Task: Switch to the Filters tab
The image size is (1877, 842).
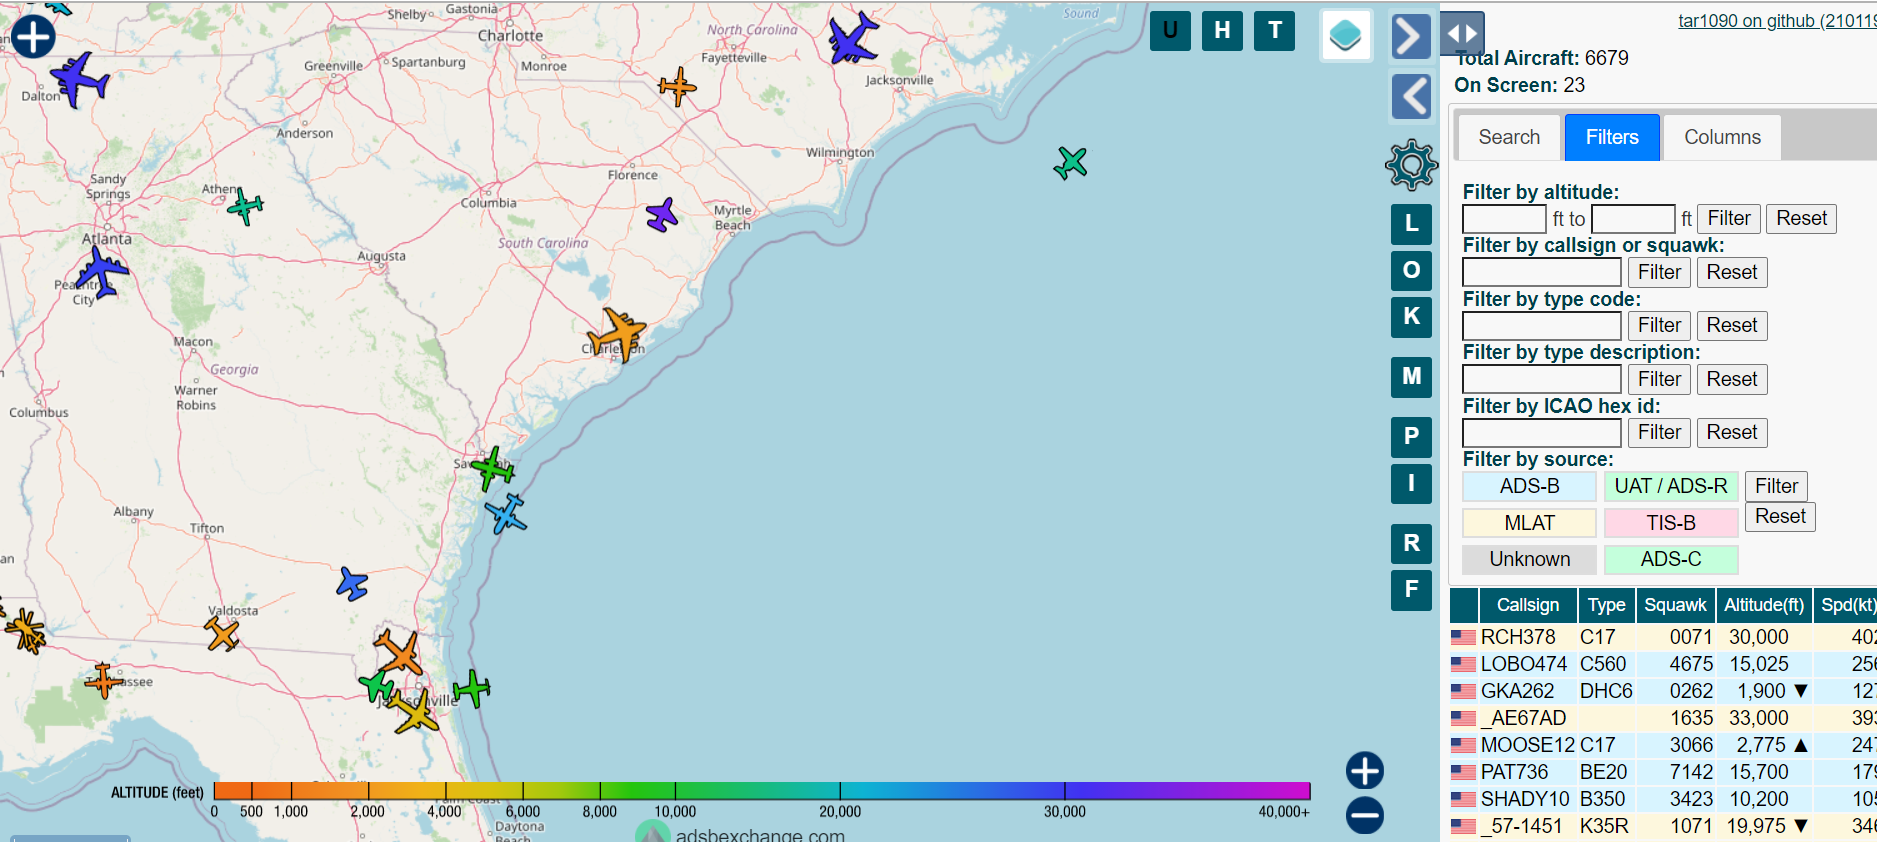Action: (1612, 137)
